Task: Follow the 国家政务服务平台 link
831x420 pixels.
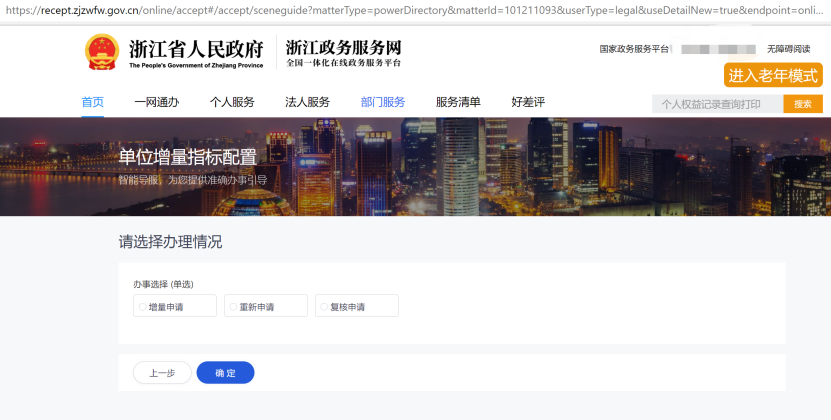Action: pyautogui.click(x=633, y=49)
